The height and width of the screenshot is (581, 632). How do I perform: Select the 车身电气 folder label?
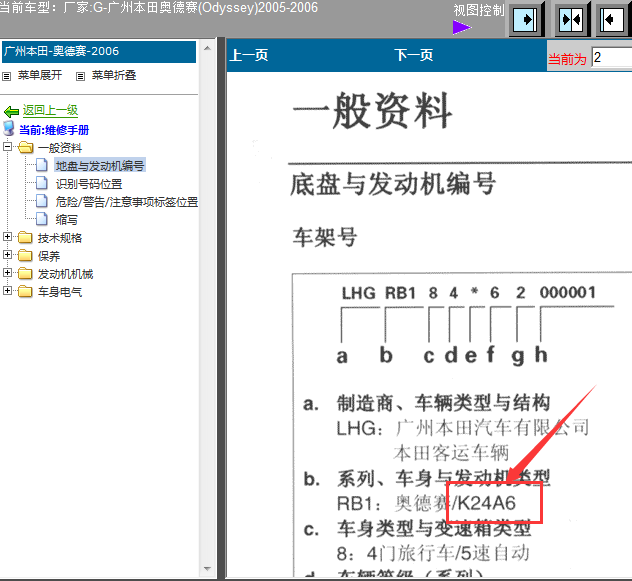click(x=60, y=292)
